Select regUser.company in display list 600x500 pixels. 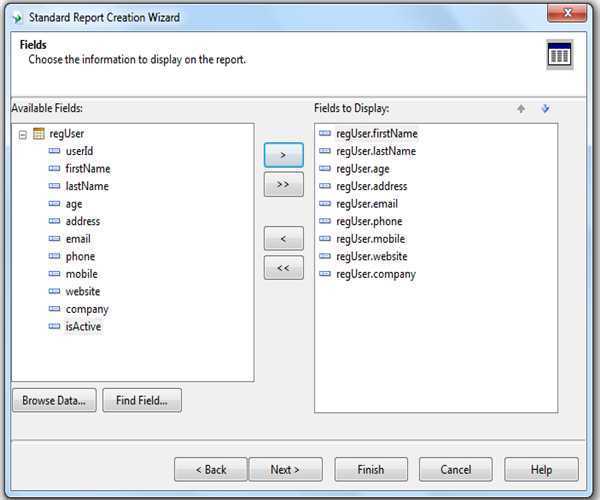375,274
